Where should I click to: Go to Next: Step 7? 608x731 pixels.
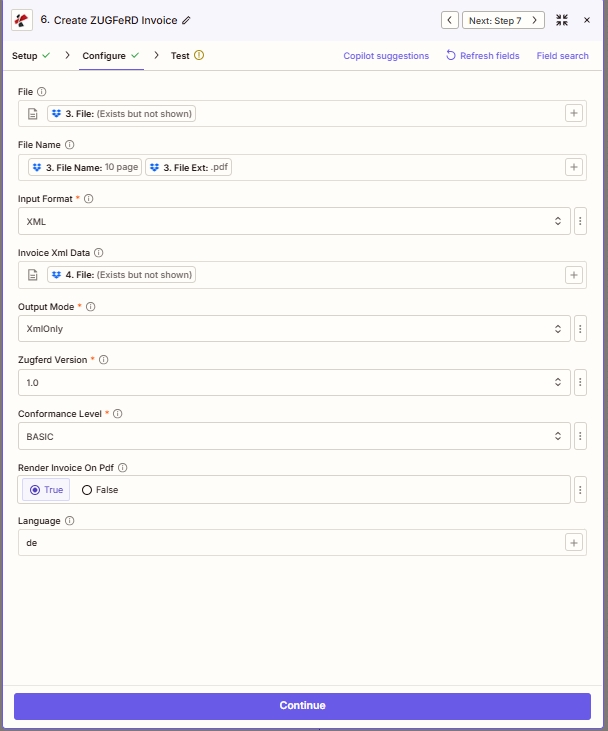click(503, 21)
